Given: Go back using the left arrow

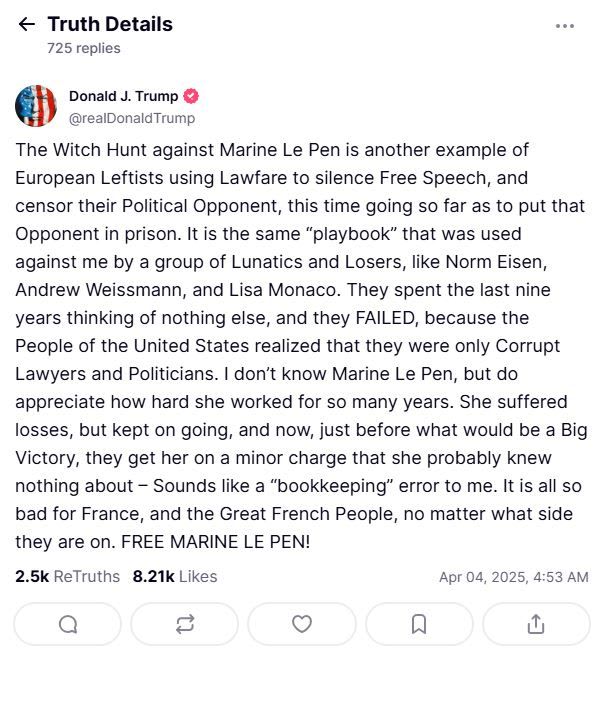Looking at the screenshot, I should click(x=27, y=24).
